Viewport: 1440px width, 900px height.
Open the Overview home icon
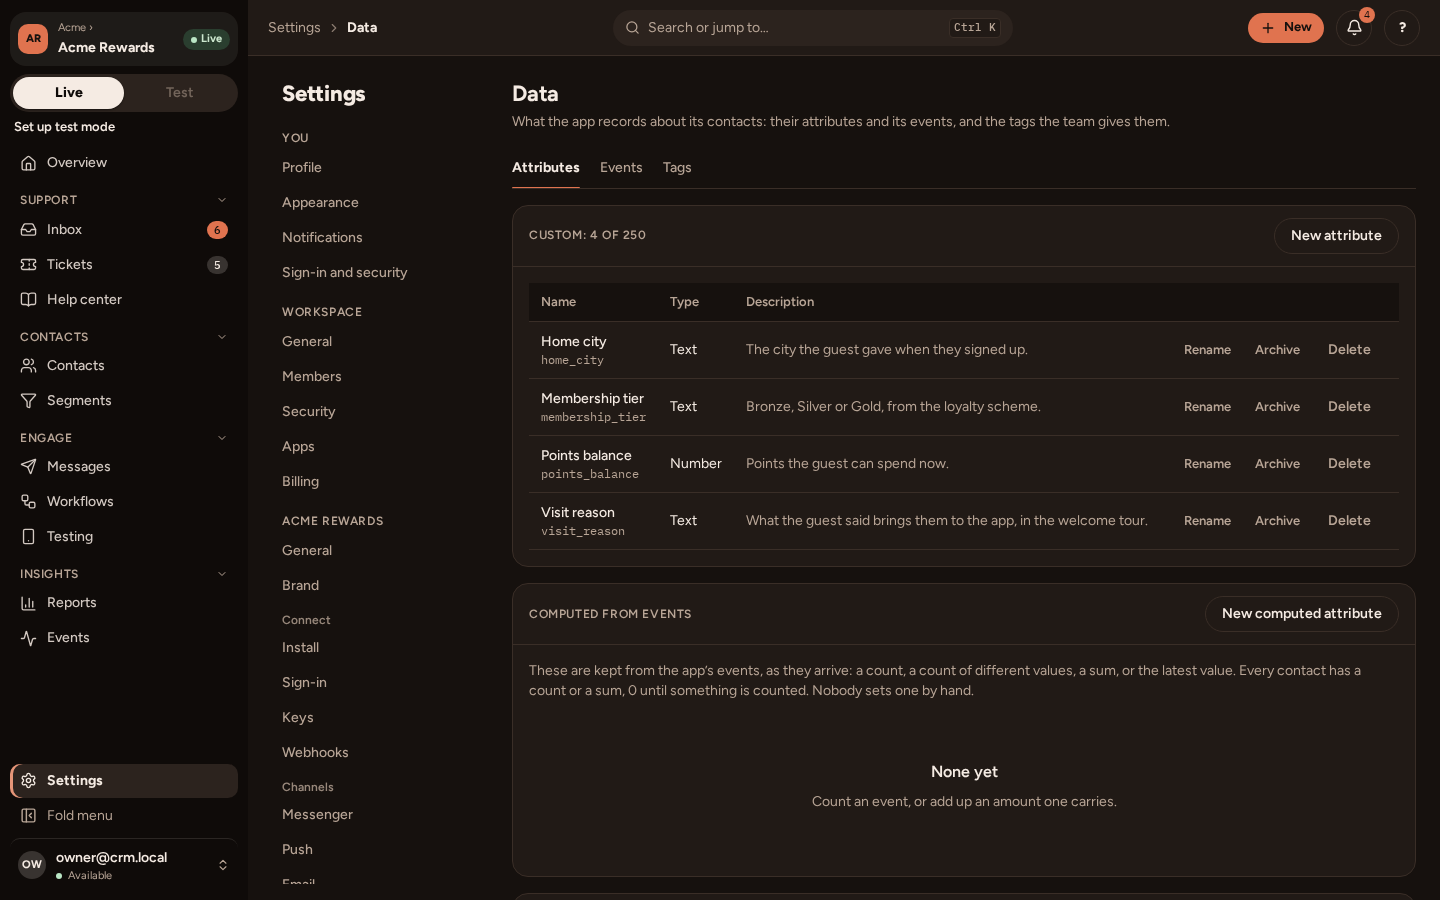click(x=29, y=163)
